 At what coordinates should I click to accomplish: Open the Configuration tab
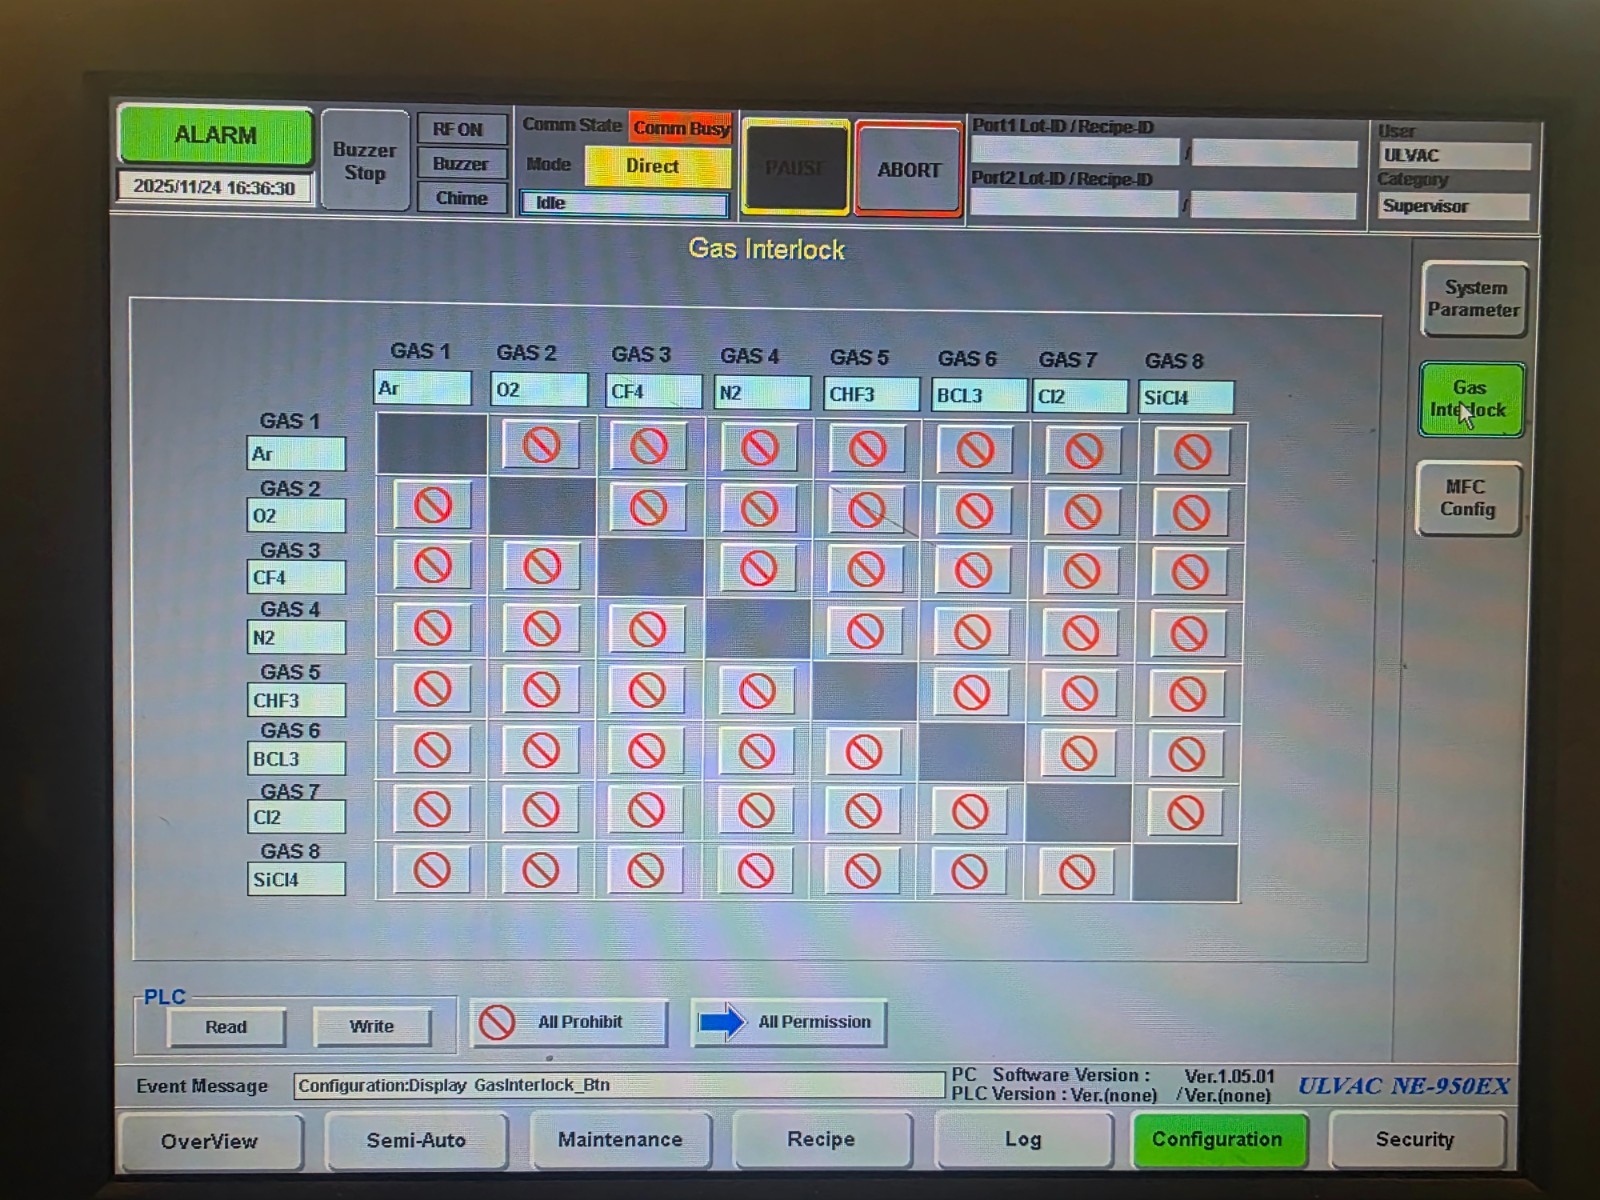click(1218, 1140)
